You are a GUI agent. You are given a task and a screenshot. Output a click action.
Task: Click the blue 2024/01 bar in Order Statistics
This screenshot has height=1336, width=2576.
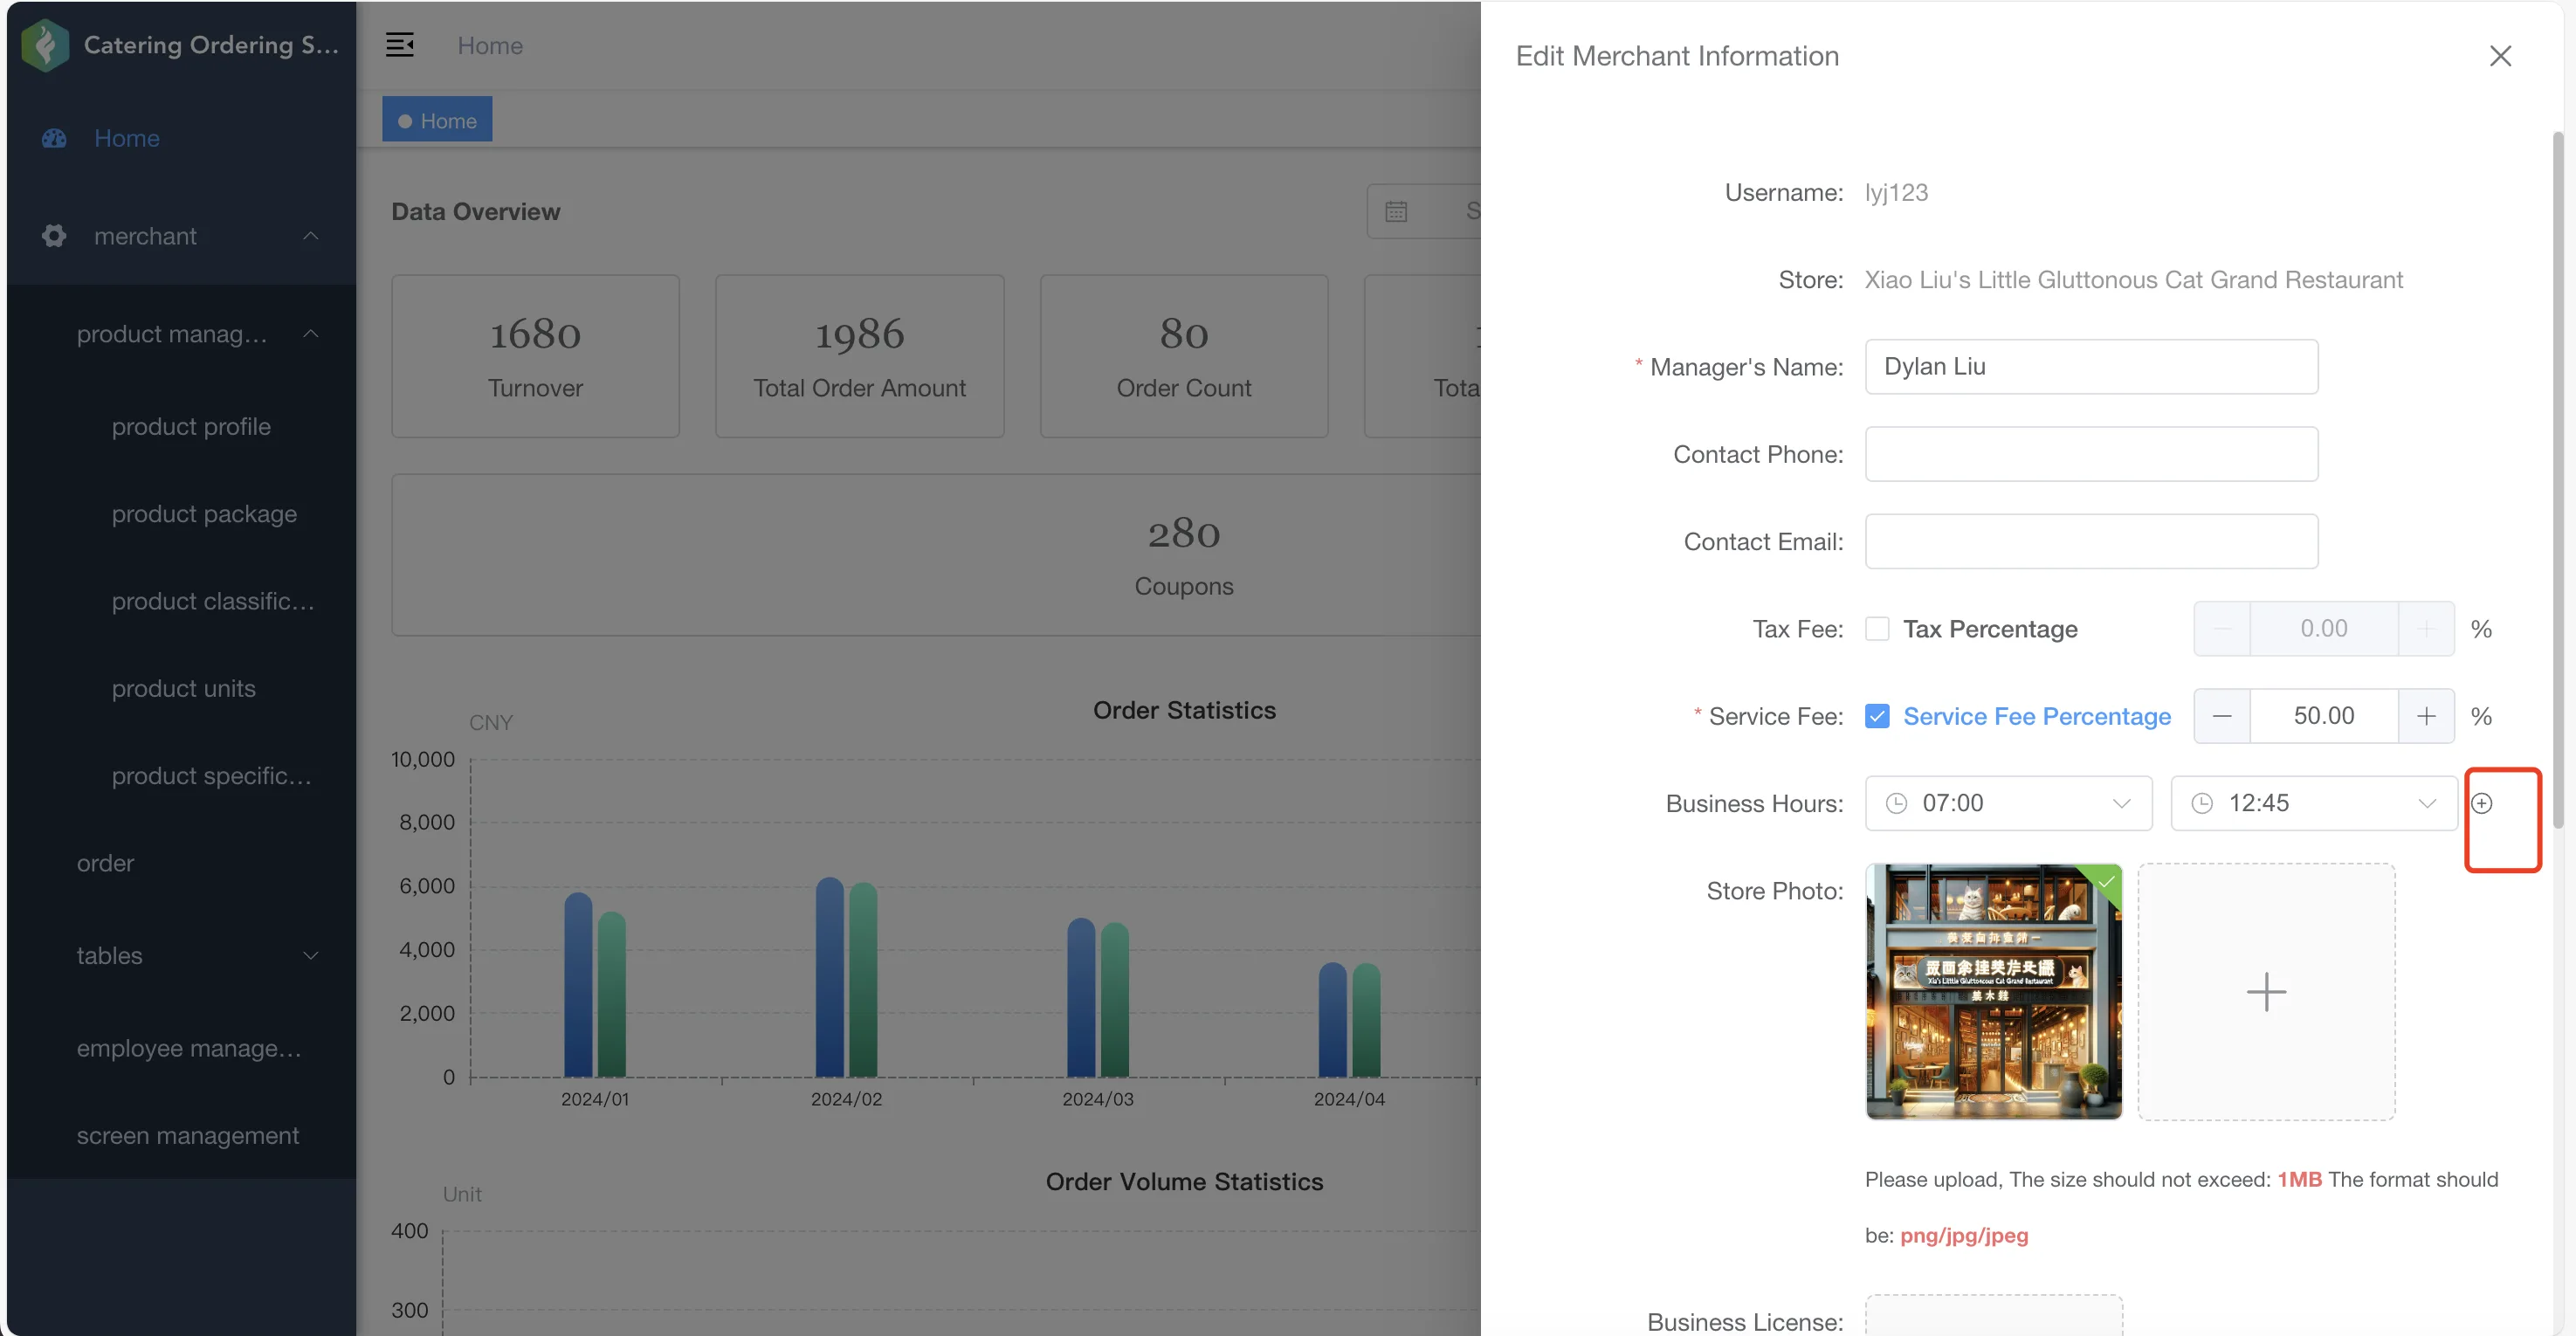578,985
